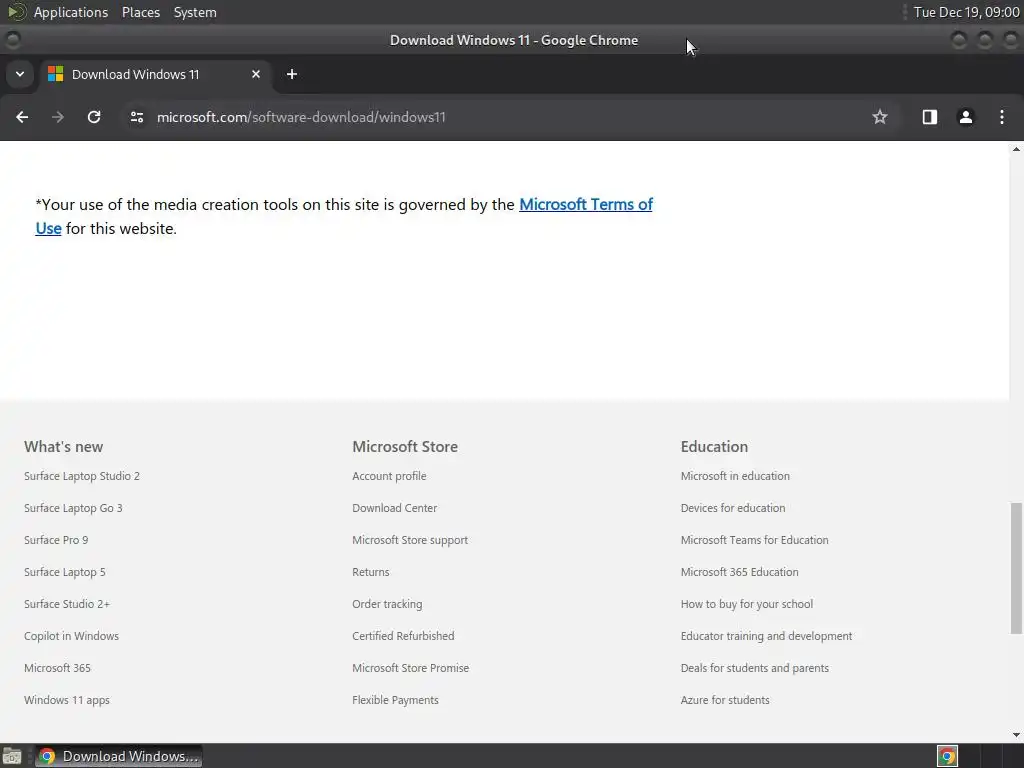Open the Applications menu
This screenshot has height=768, width=1024.
[71, 12]
